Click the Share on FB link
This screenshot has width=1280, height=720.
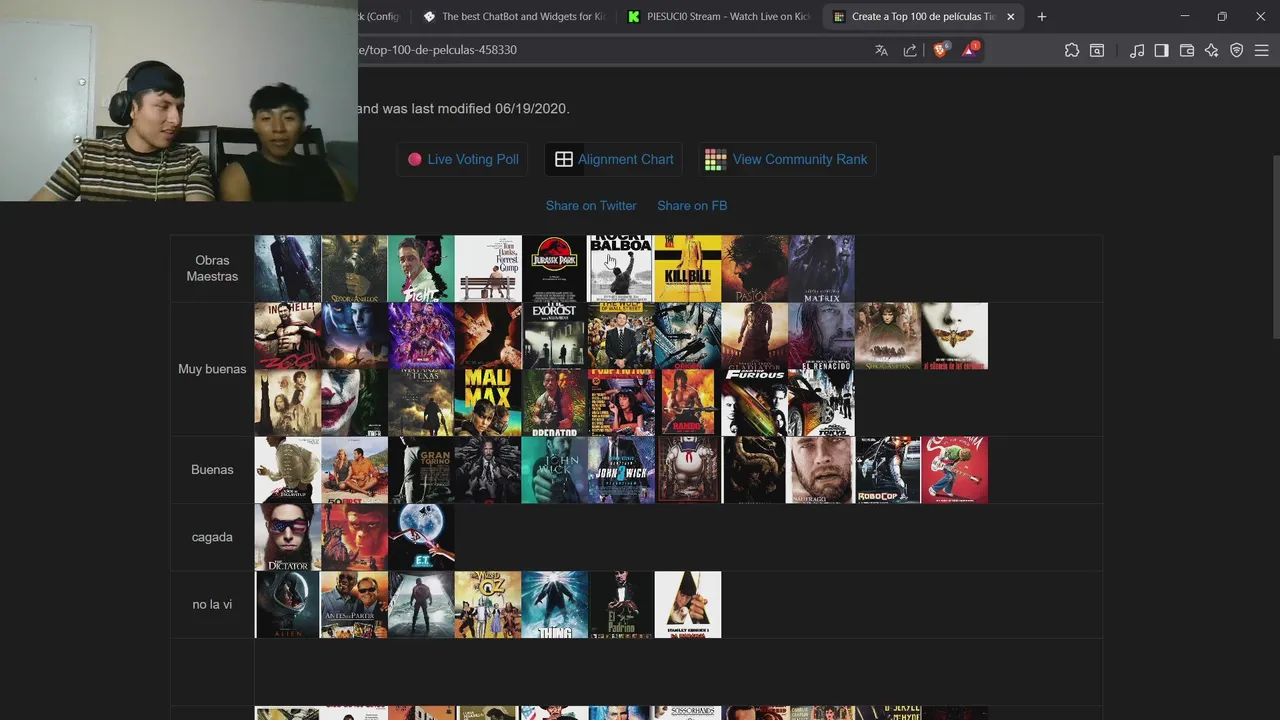tap(692, 205)
